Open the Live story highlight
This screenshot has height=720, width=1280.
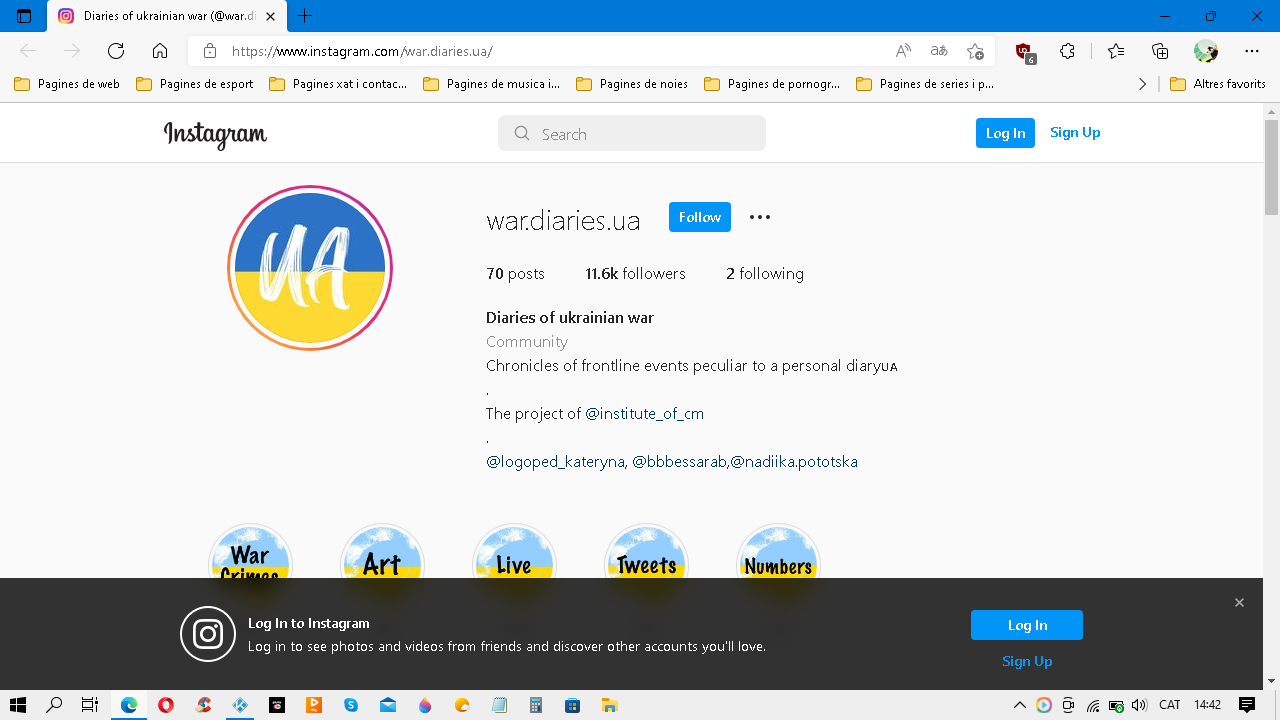point(514,553)
